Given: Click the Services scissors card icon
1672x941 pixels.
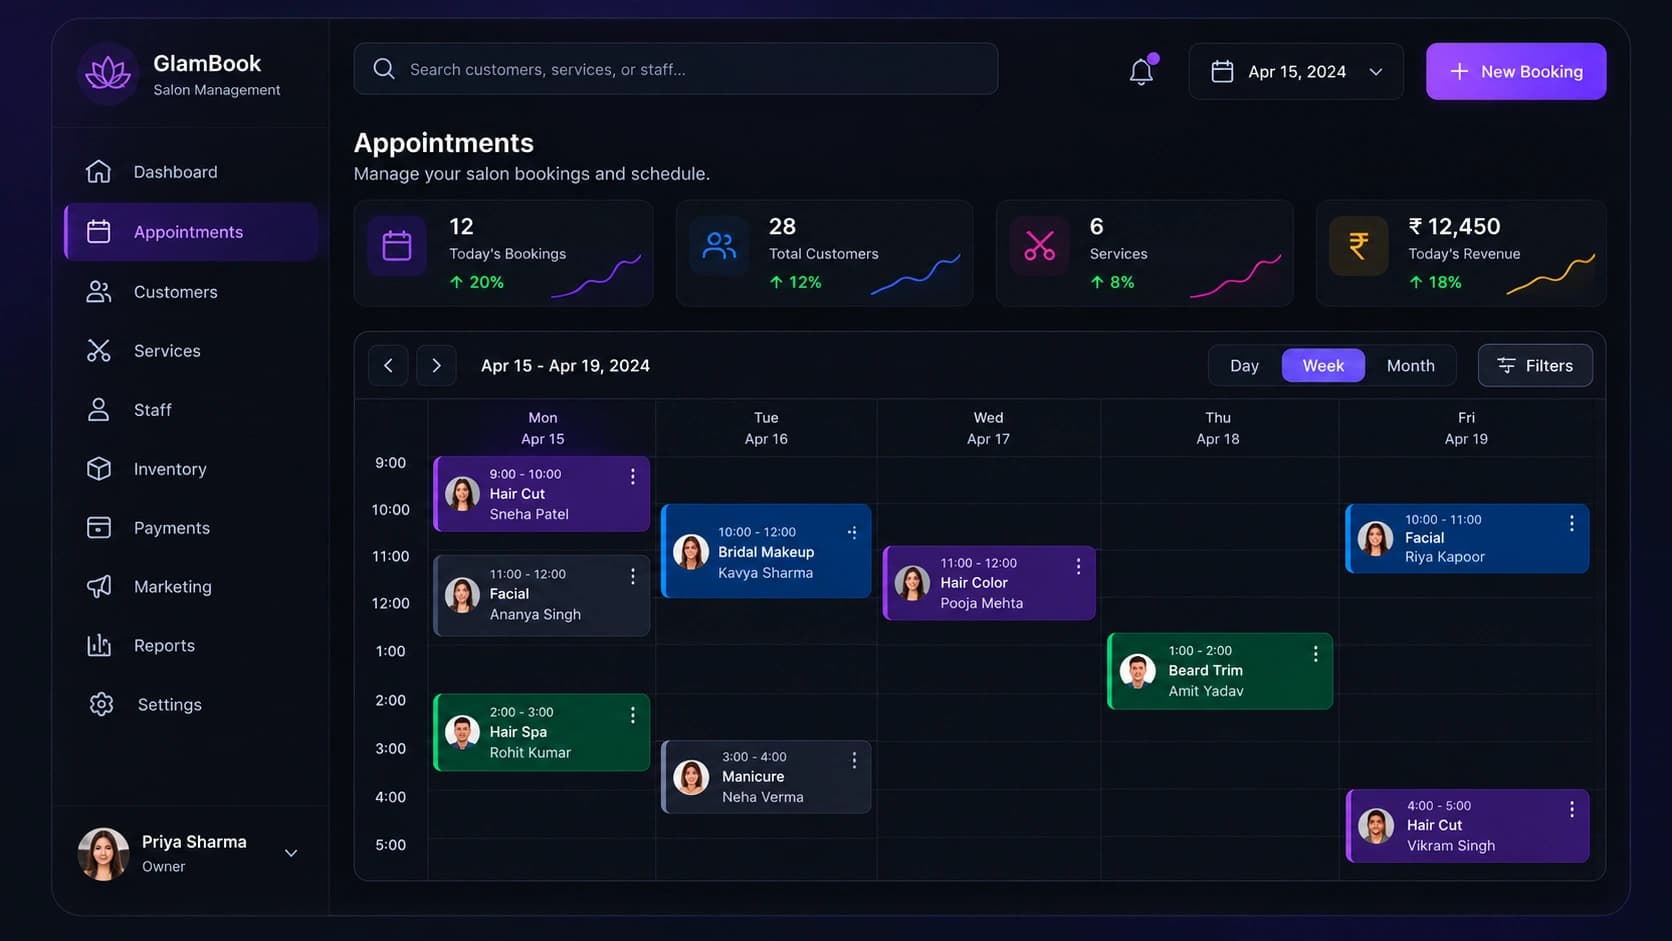Looking at the screenshot, I should coord(1039,245).
